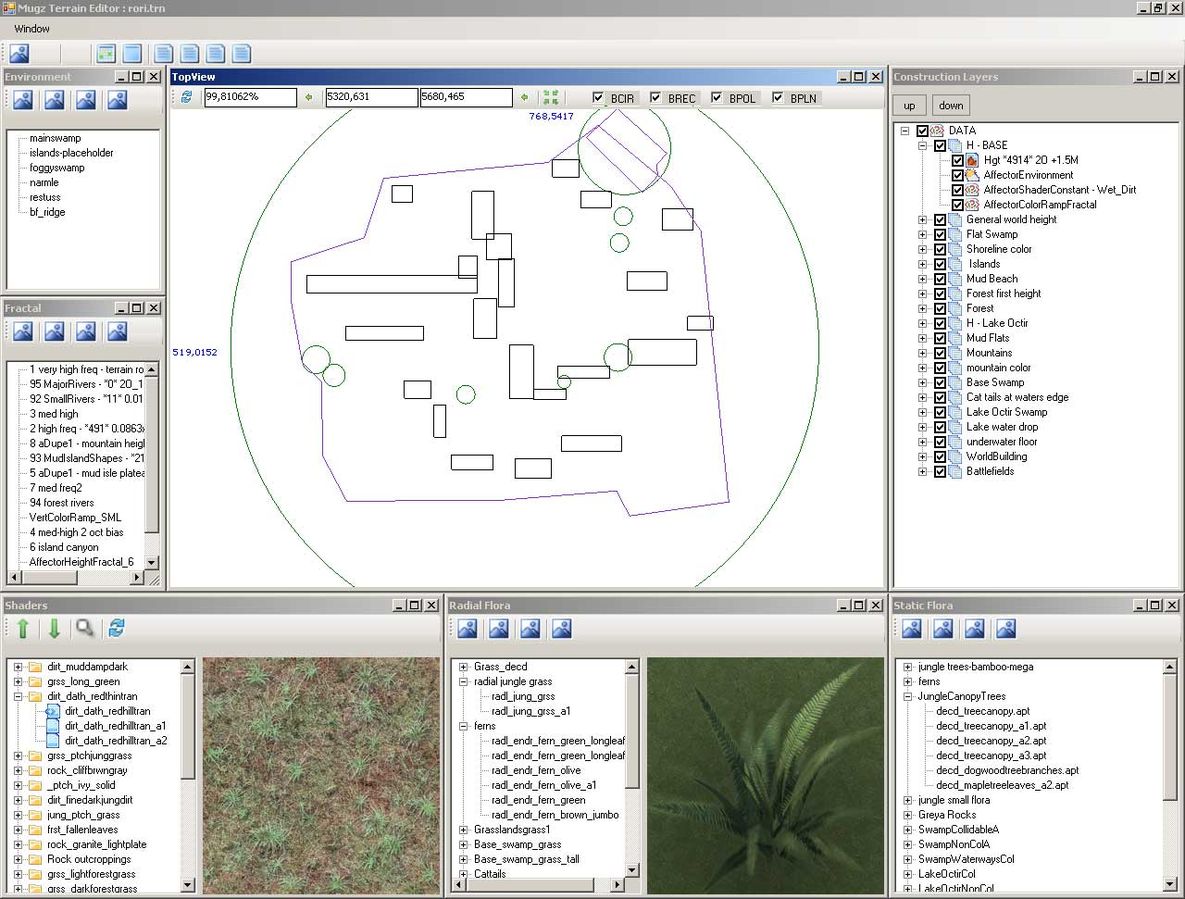Click the green down arrow in Shaders
Viewport: 1185px width, 899px height.
coord(54,628)
